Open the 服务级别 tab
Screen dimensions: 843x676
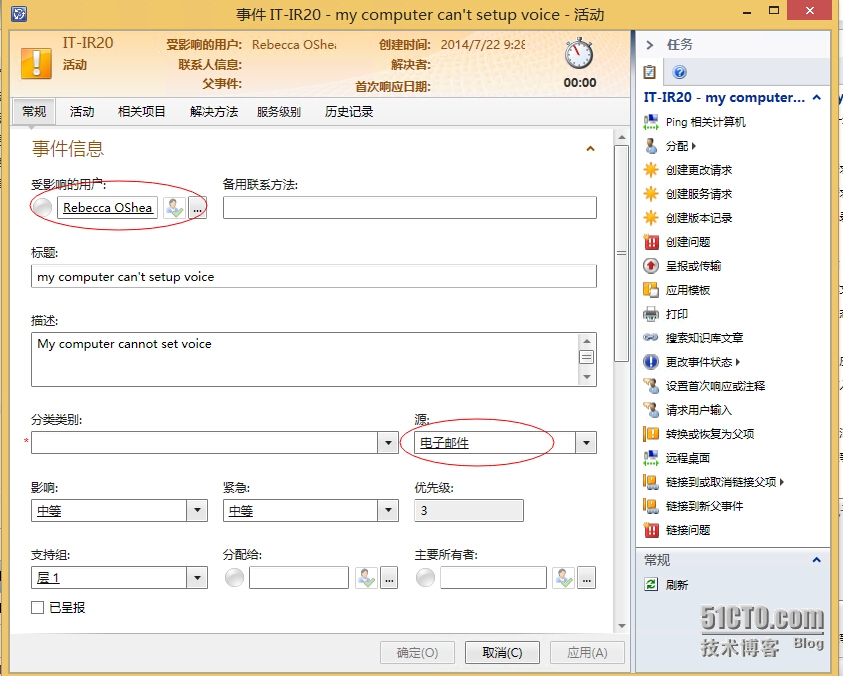pos(278,111)
